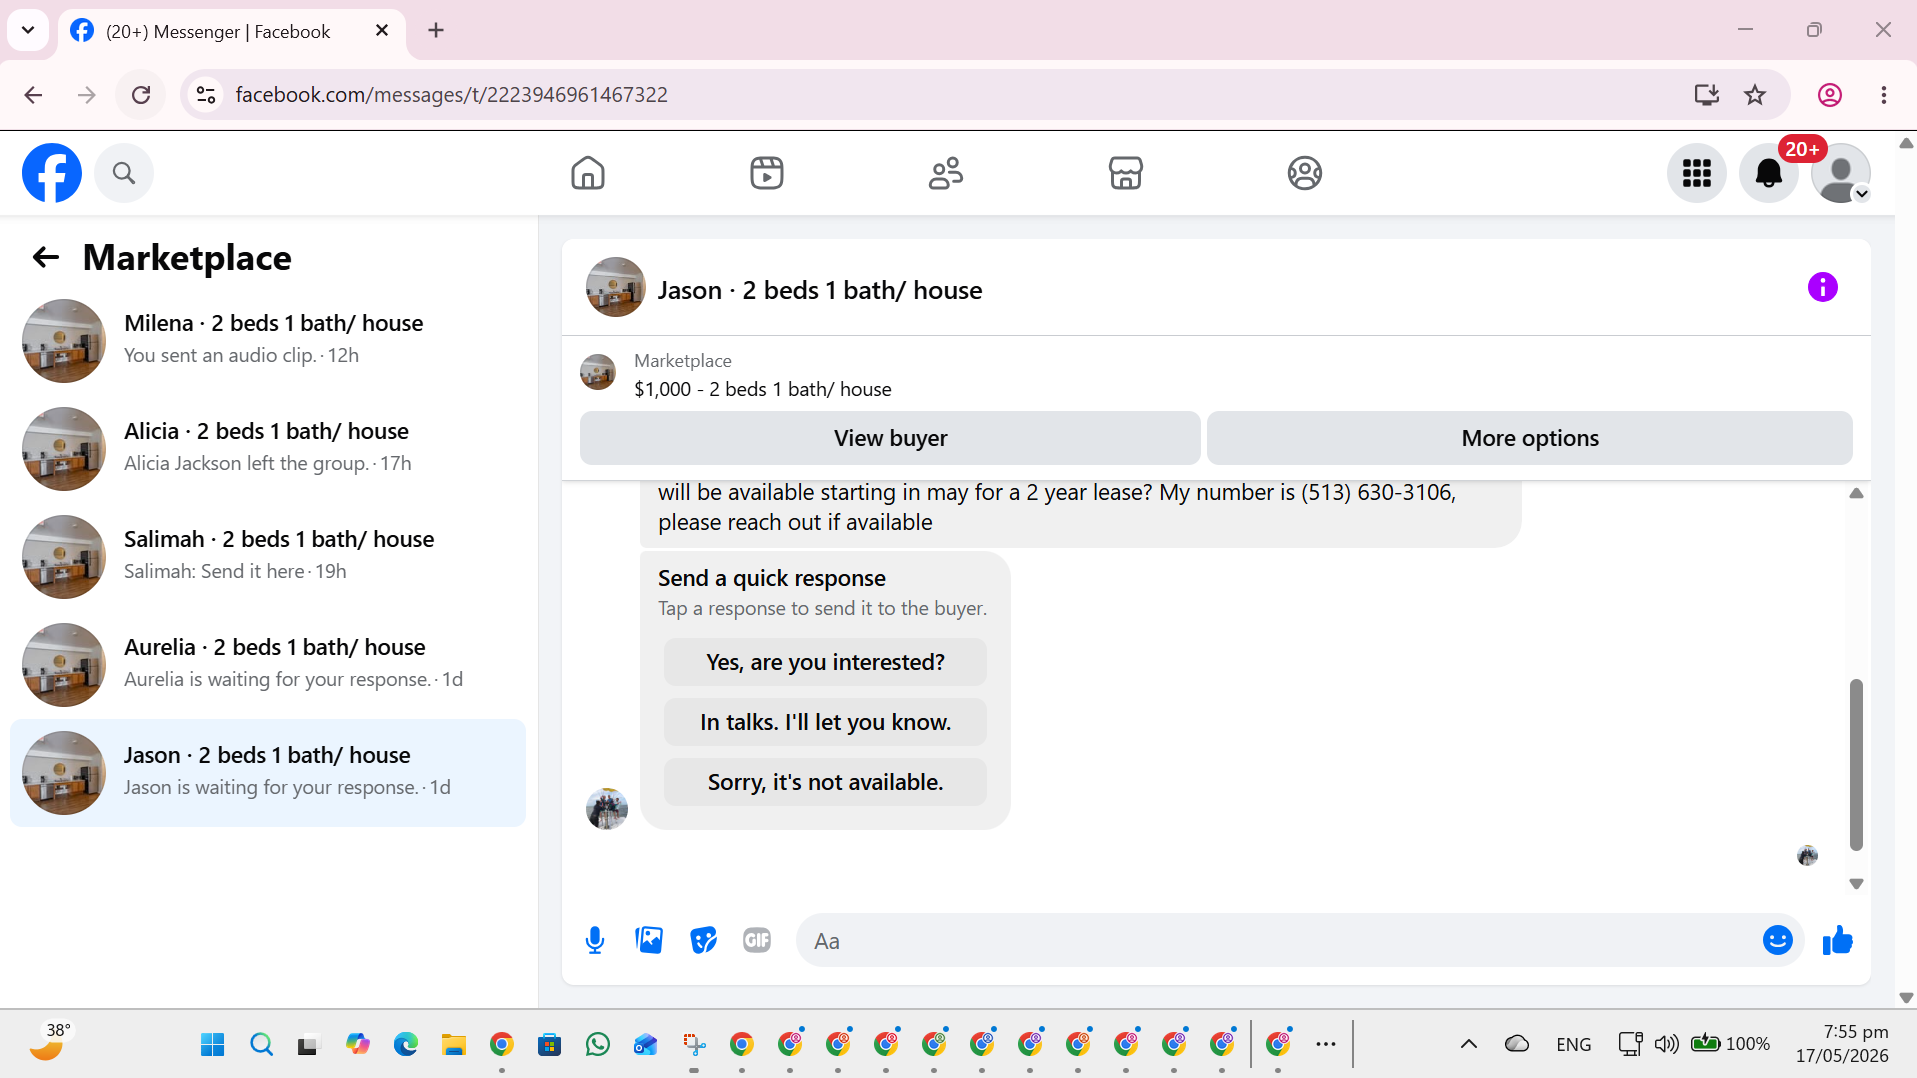1917x1078 pixels.
Task: Open the Facebook menu grid icon
Action: click(1697, 173)
